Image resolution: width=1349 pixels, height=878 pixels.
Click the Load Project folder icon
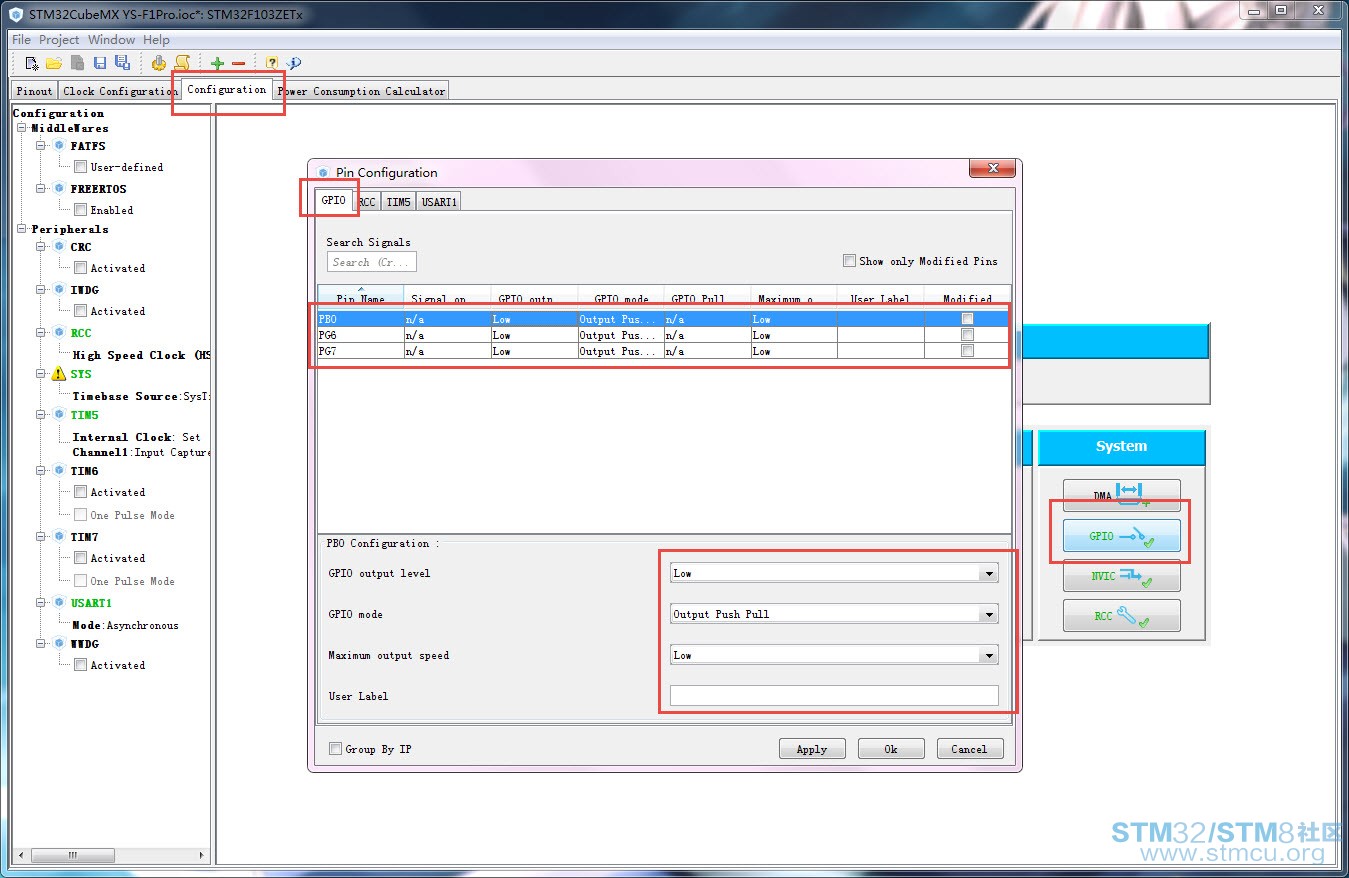(54, 63)
